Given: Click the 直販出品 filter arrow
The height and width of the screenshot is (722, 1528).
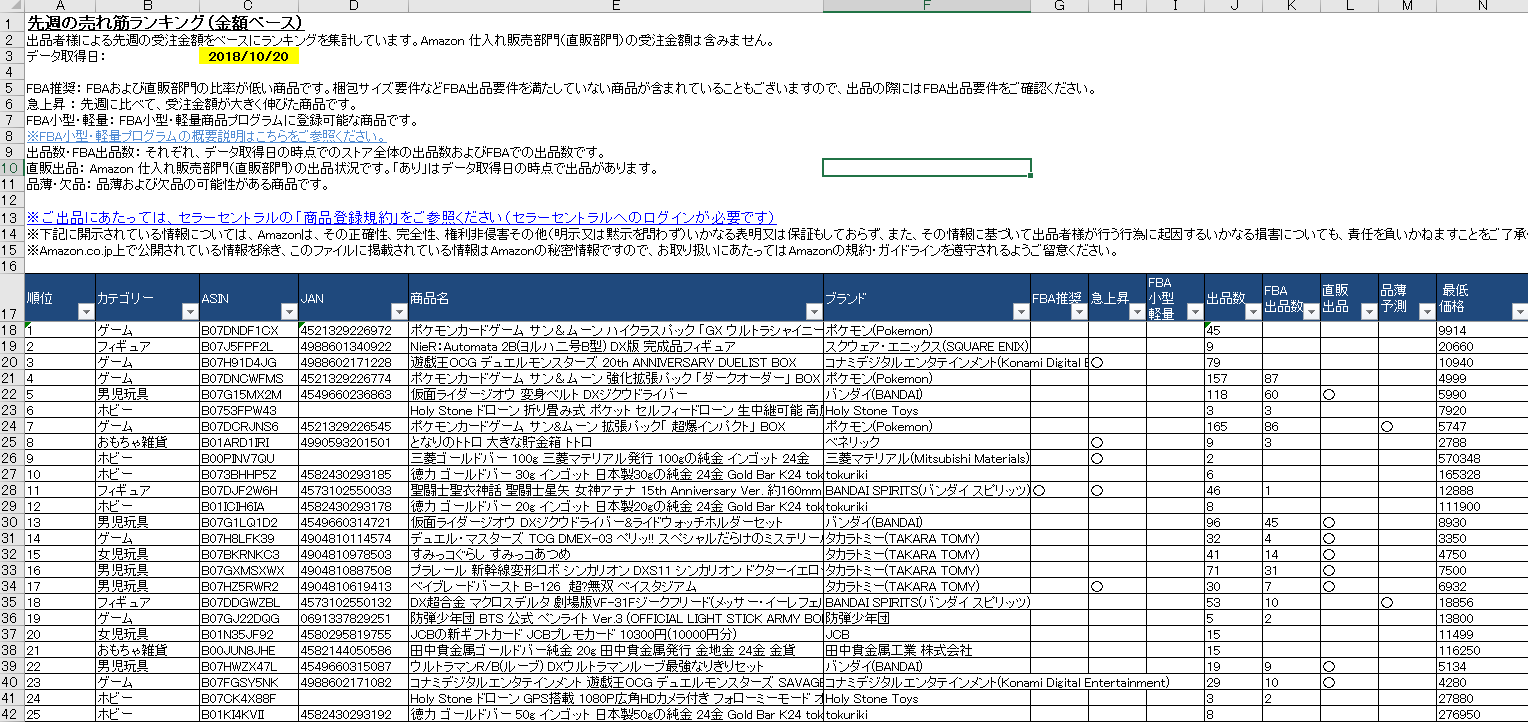Looking at the screenshot, I should click(x=1367, y=312).
